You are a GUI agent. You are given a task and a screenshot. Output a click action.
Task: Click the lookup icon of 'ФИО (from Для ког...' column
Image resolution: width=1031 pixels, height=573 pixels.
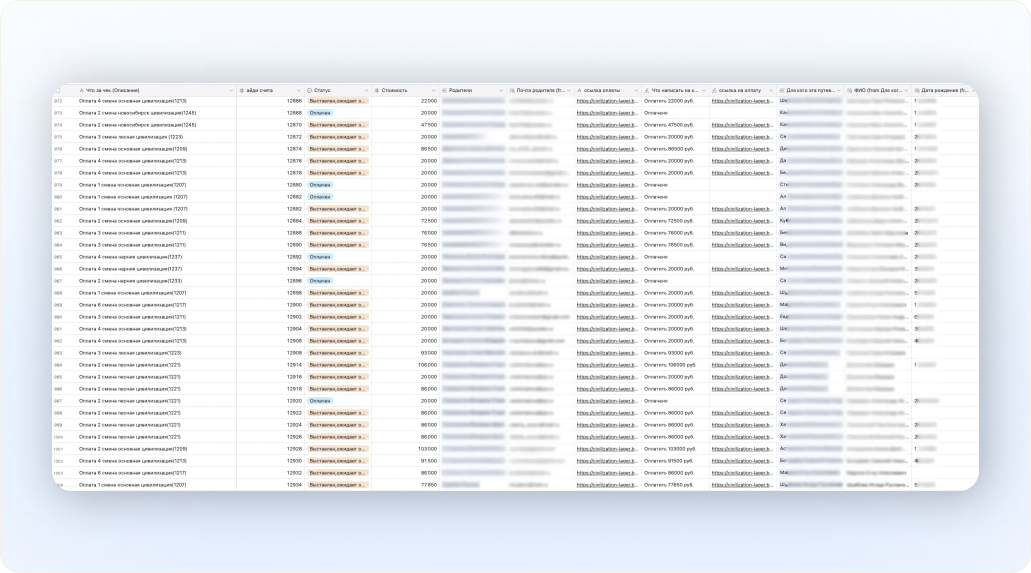(849, 90)
